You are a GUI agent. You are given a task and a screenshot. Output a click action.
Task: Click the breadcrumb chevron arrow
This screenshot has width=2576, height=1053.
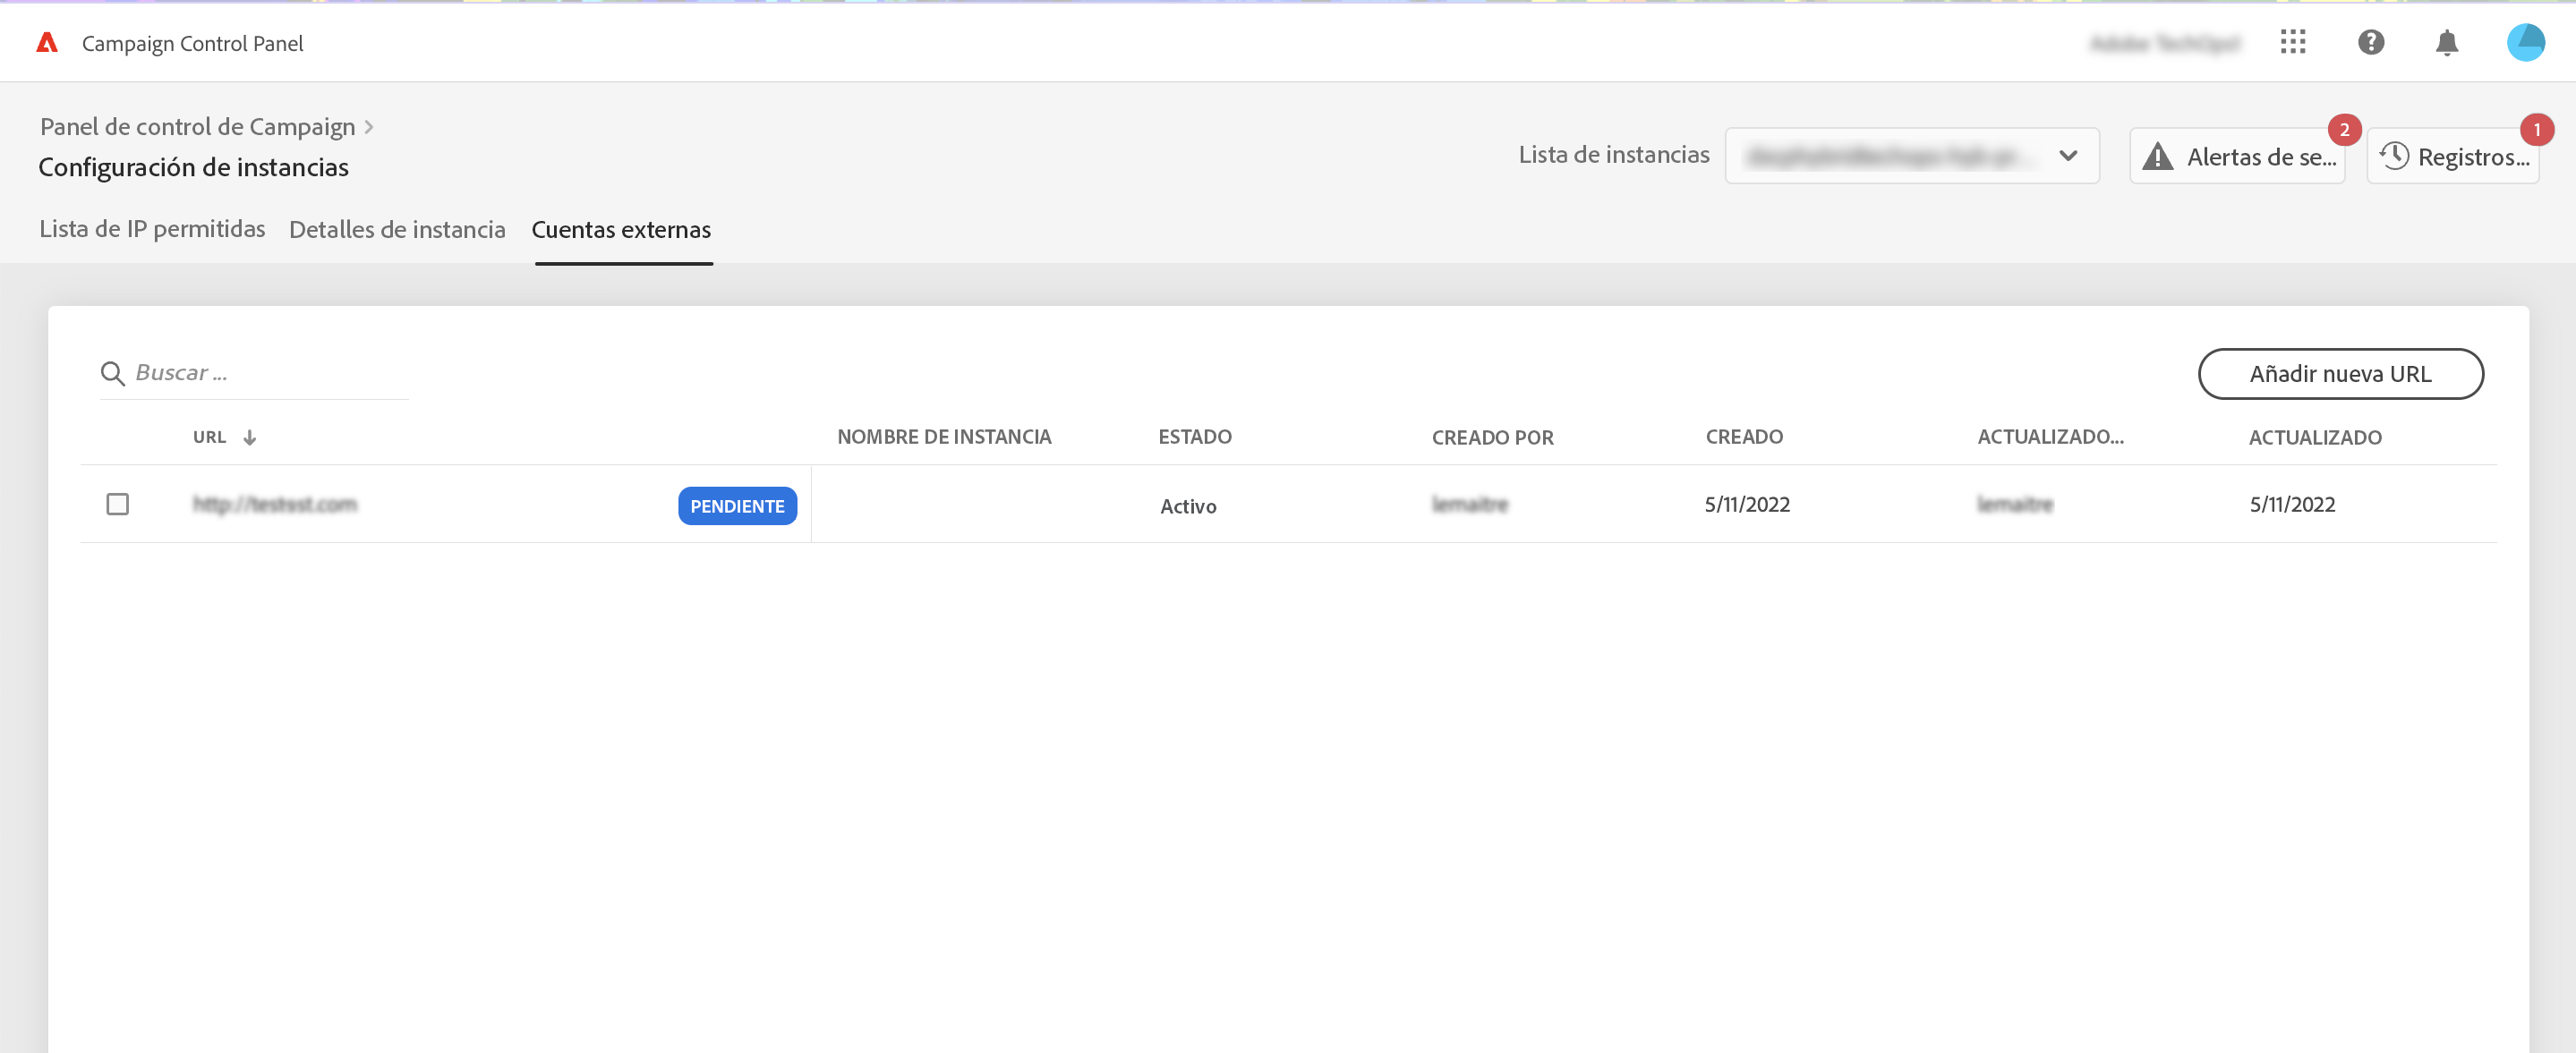369,127
